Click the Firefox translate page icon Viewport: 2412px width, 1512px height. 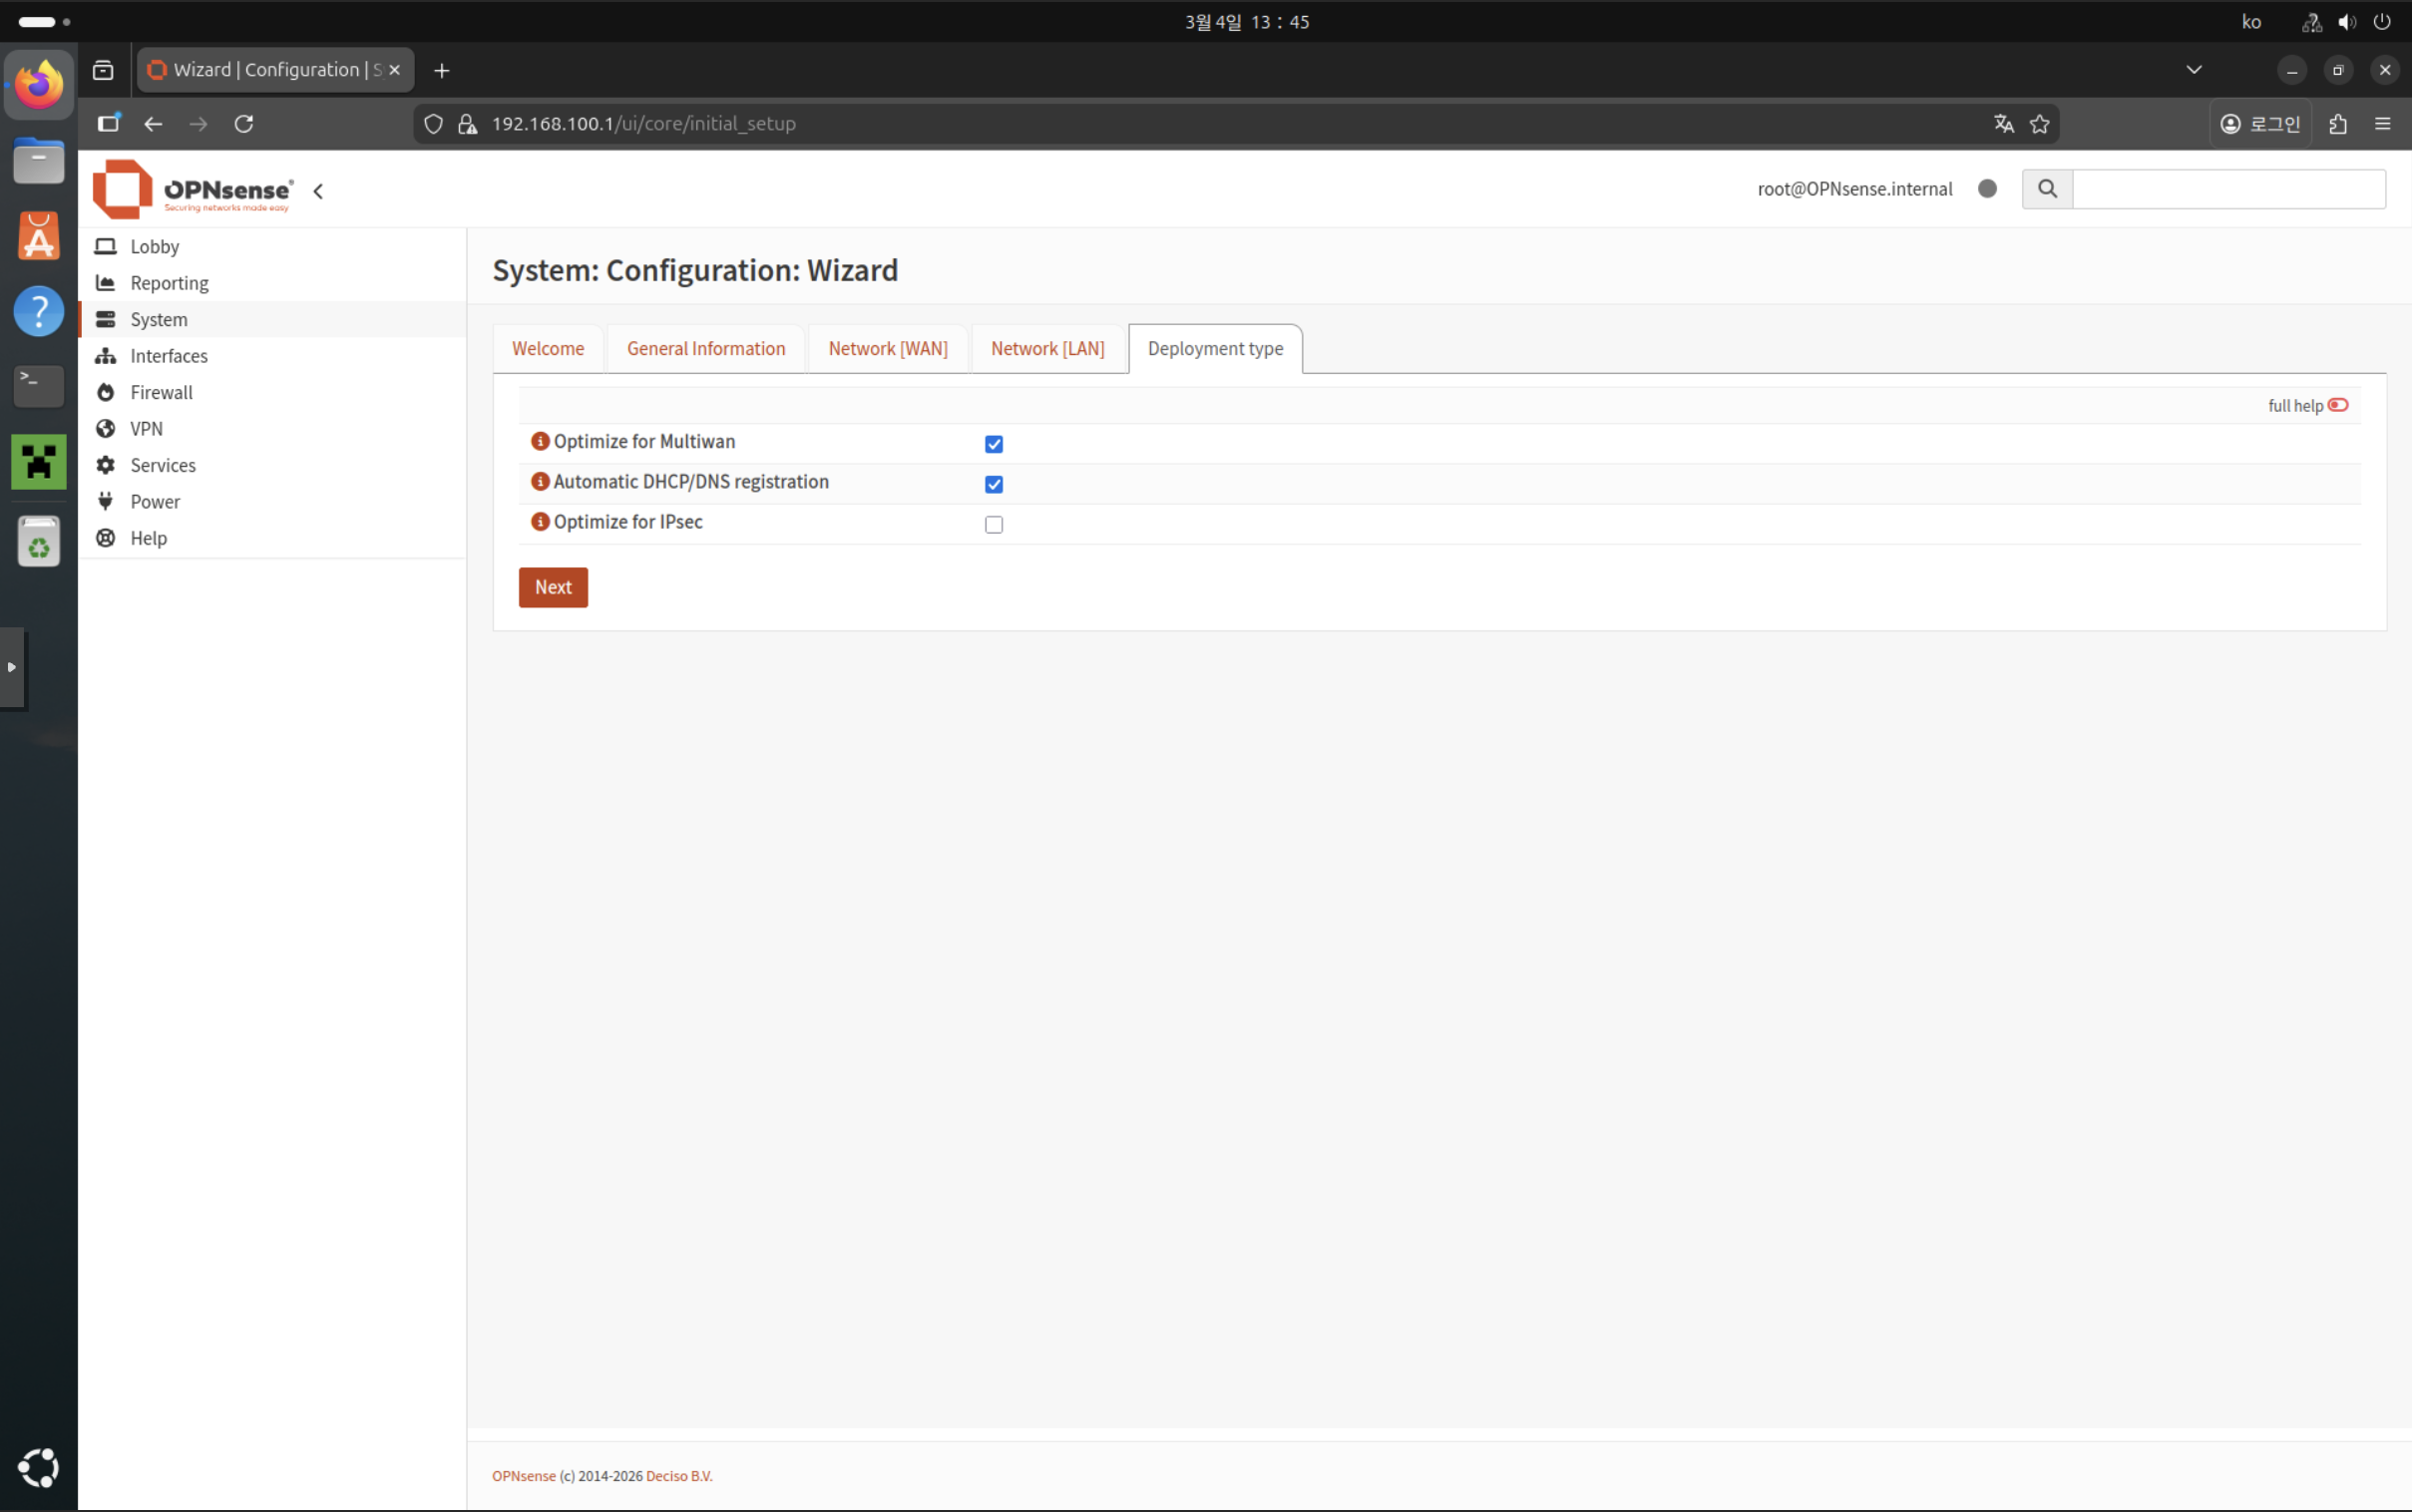(x=2003, y=124)
